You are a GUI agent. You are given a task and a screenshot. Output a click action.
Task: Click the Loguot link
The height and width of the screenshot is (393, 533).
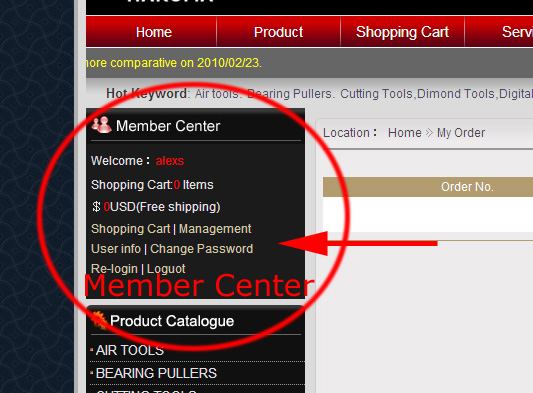pos(166,269)
